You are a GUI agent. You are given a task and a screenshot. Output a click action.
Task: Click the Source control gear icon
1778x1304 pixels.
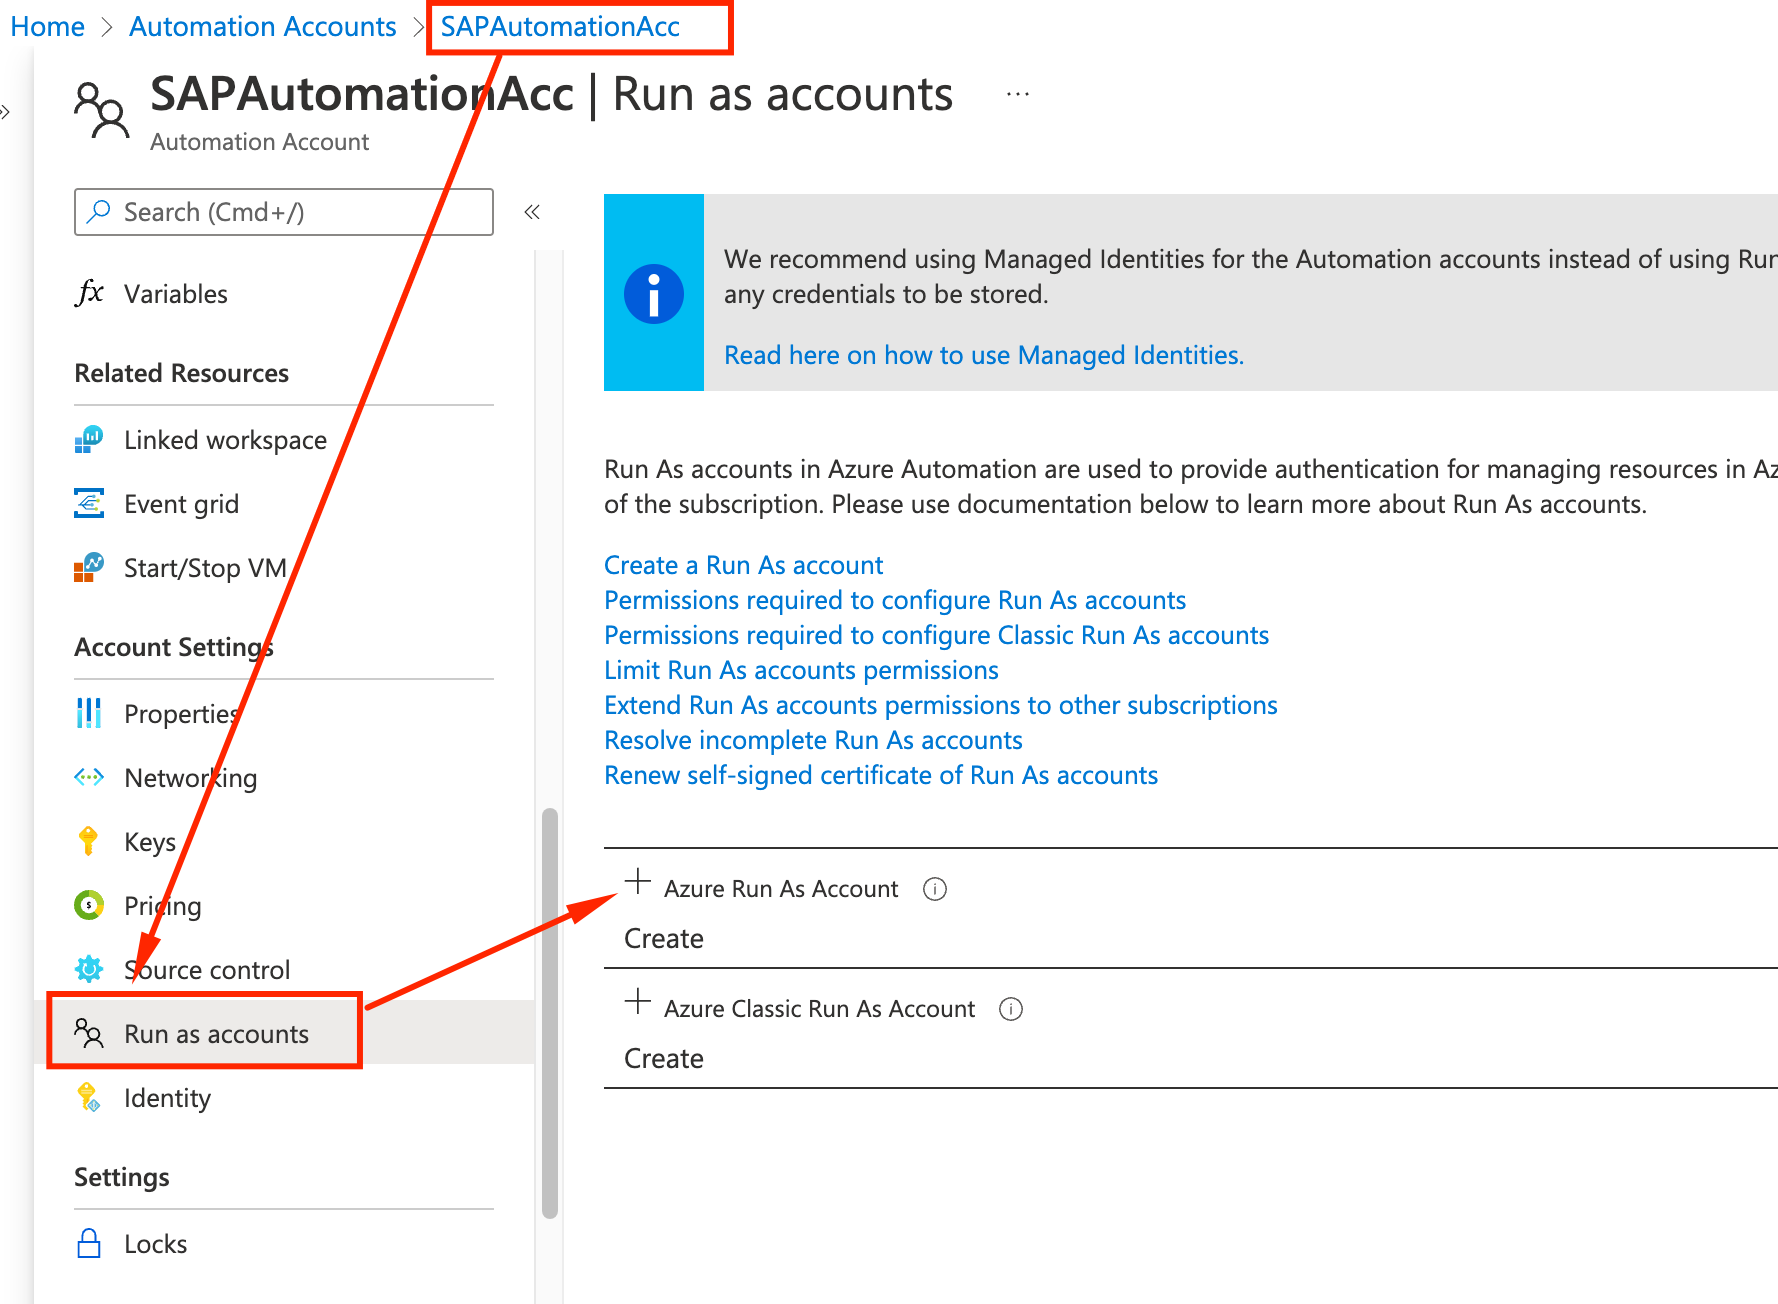[89, 969]
